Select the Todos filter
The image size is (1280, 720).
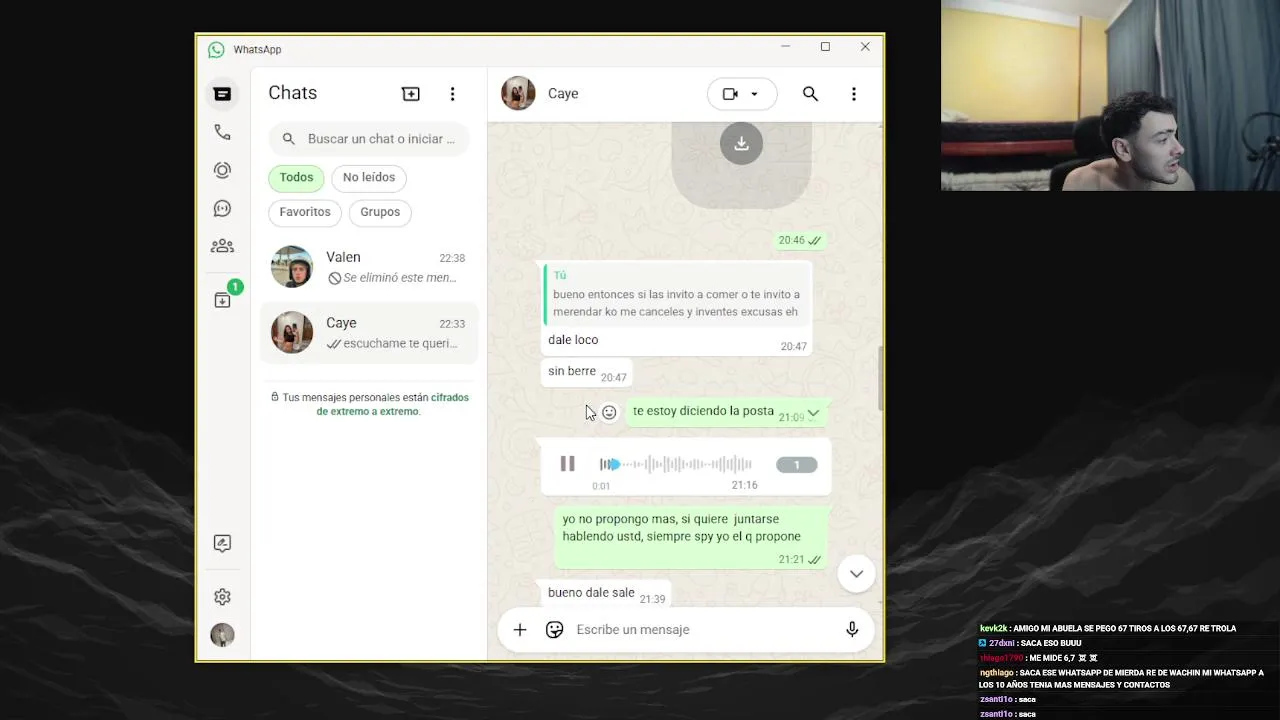click(296, 177)
